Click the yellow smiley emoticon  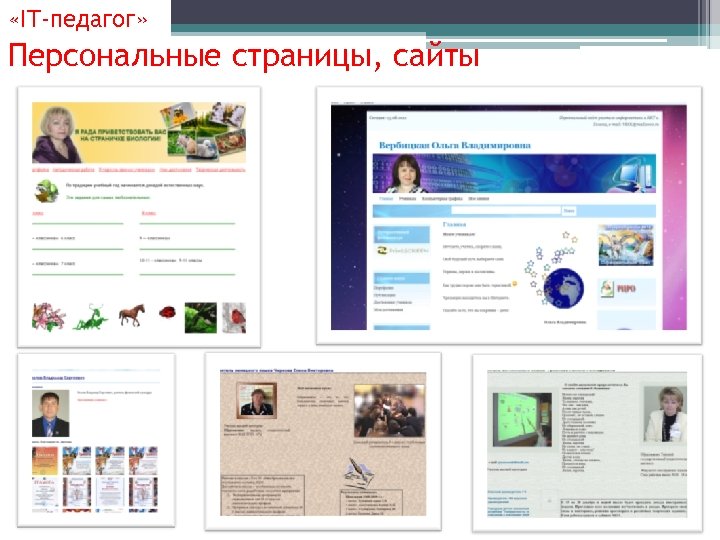(x=515, y=284)
